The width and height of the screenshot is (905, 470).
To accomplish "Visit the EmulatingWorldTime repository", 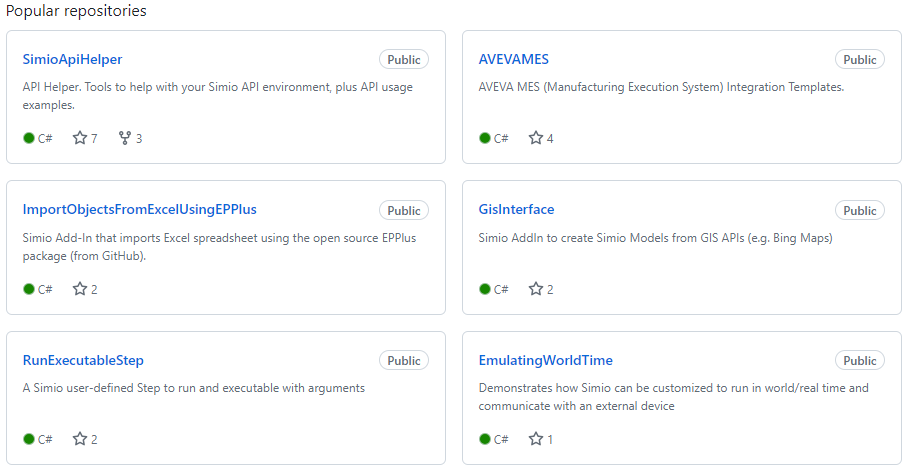I will 545,360.
